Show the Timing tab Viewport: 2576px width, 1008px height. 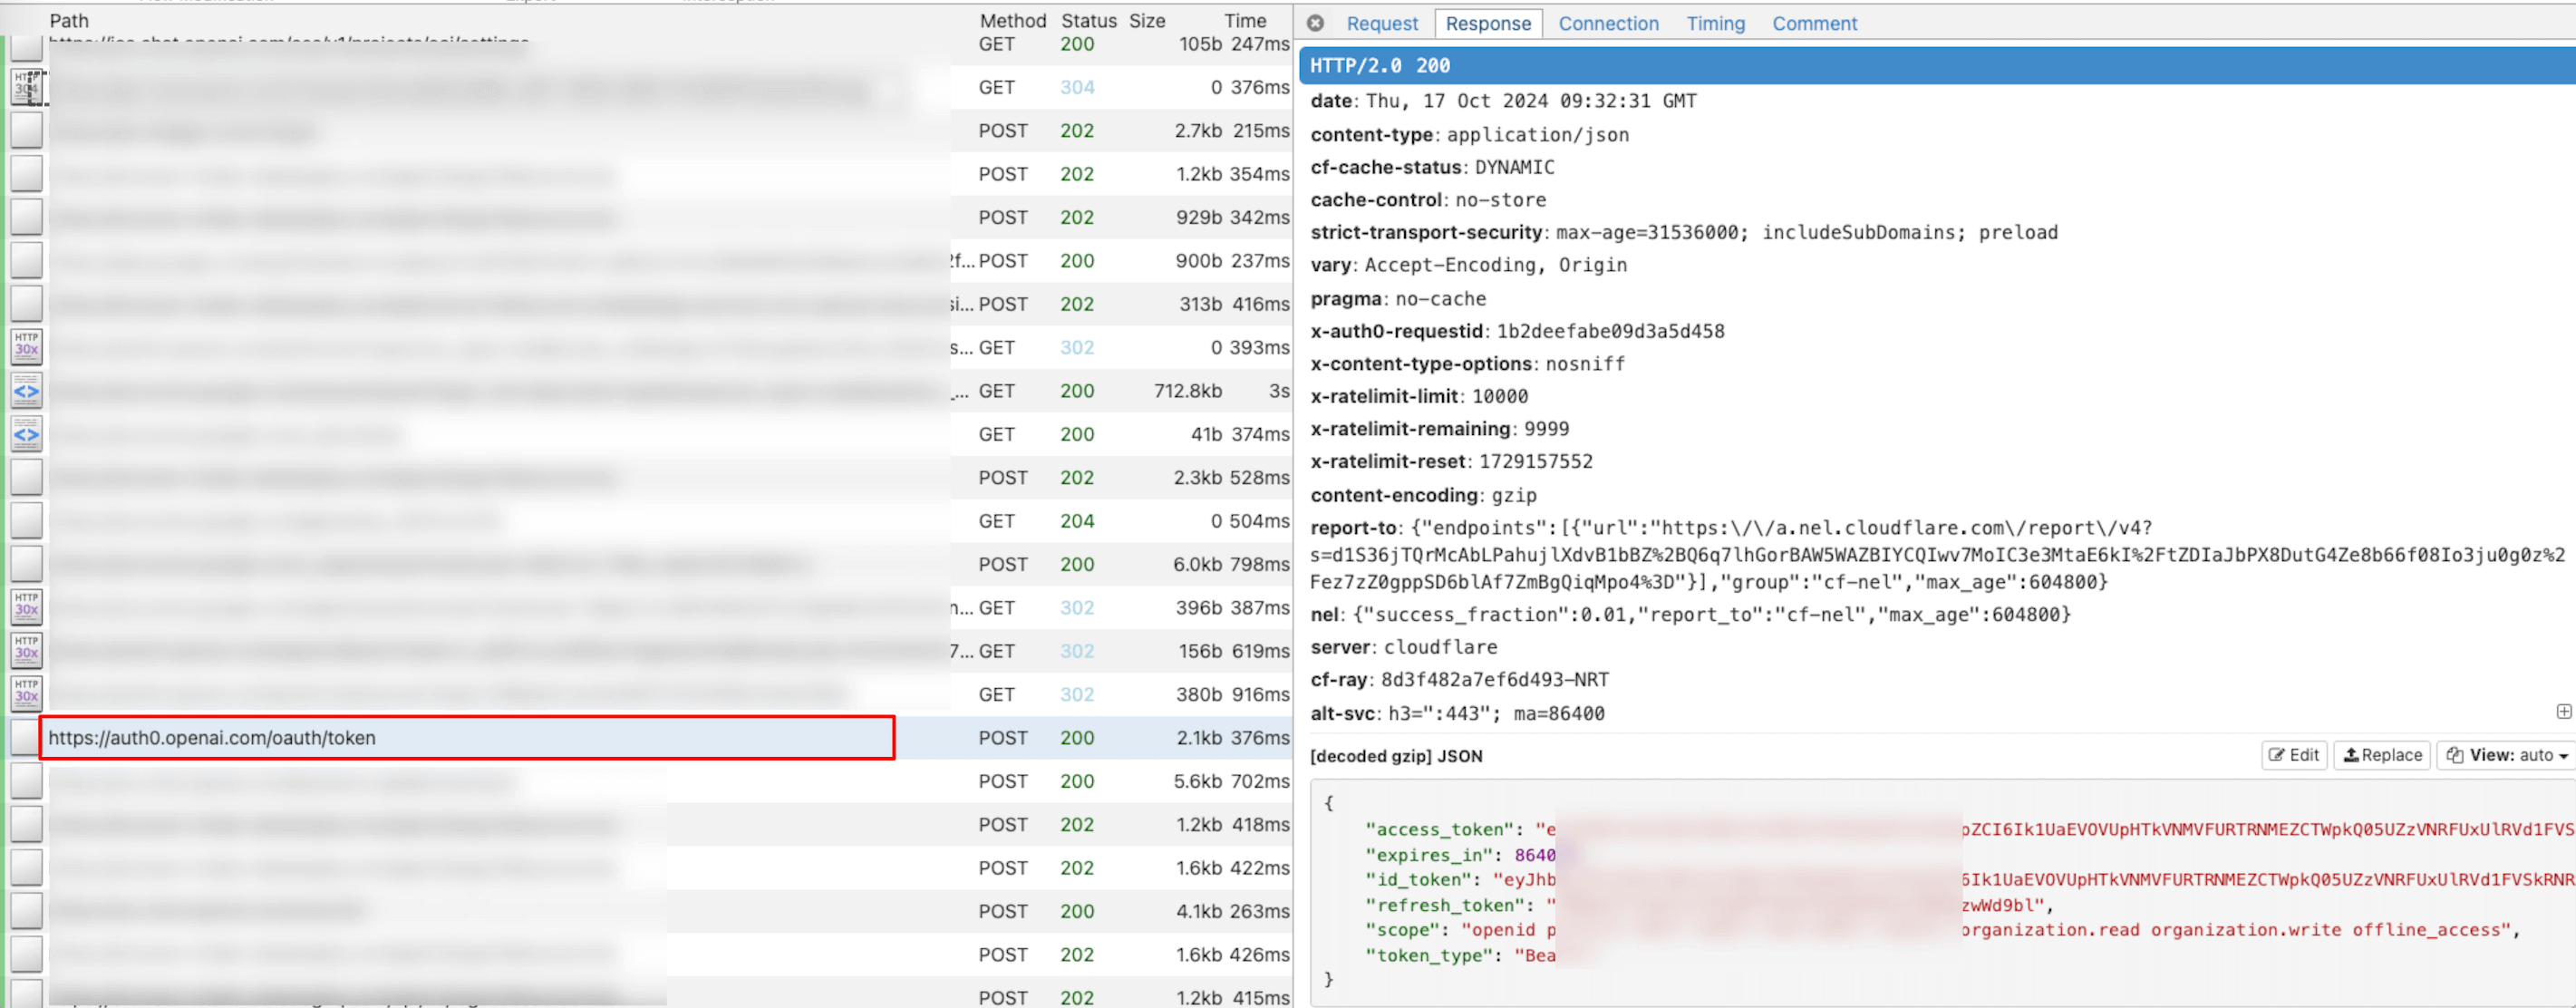1715,23
